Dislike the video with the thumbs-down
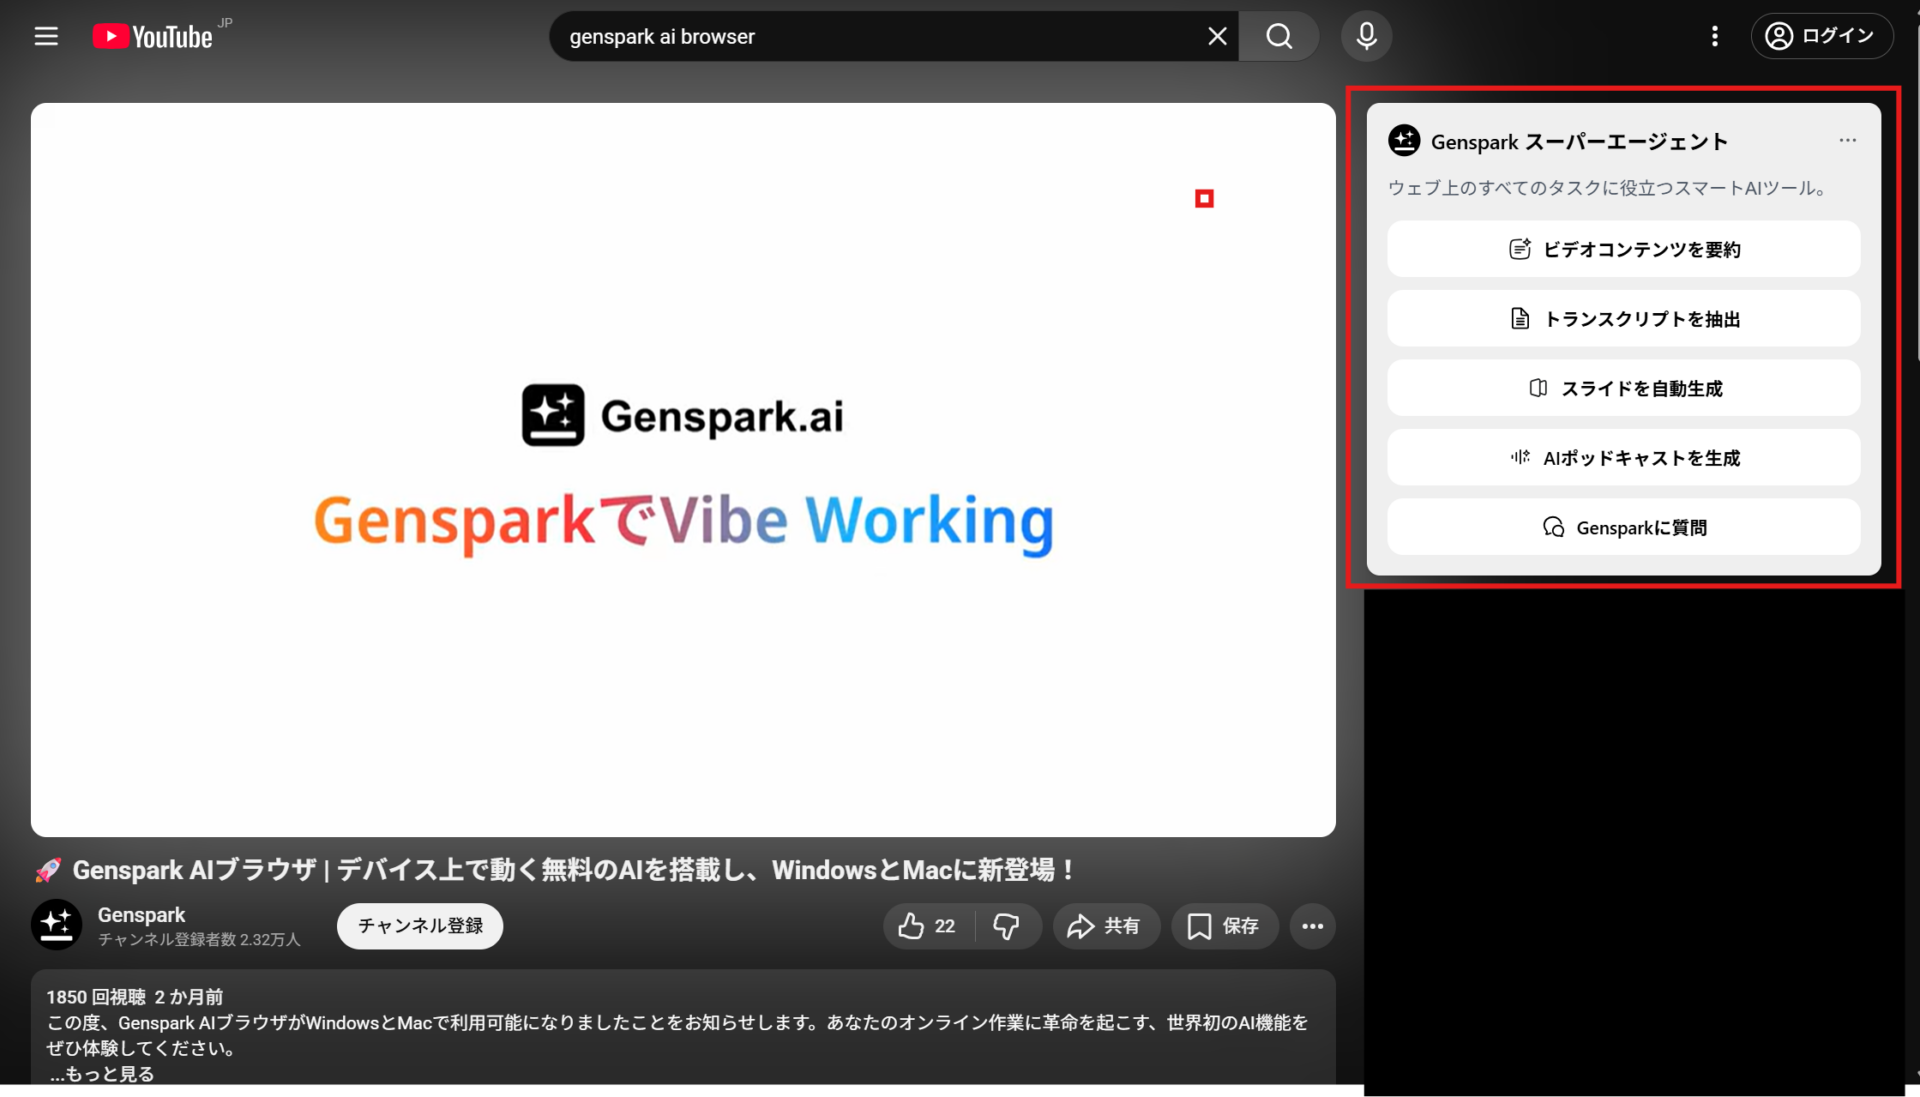 point(1007,926)
